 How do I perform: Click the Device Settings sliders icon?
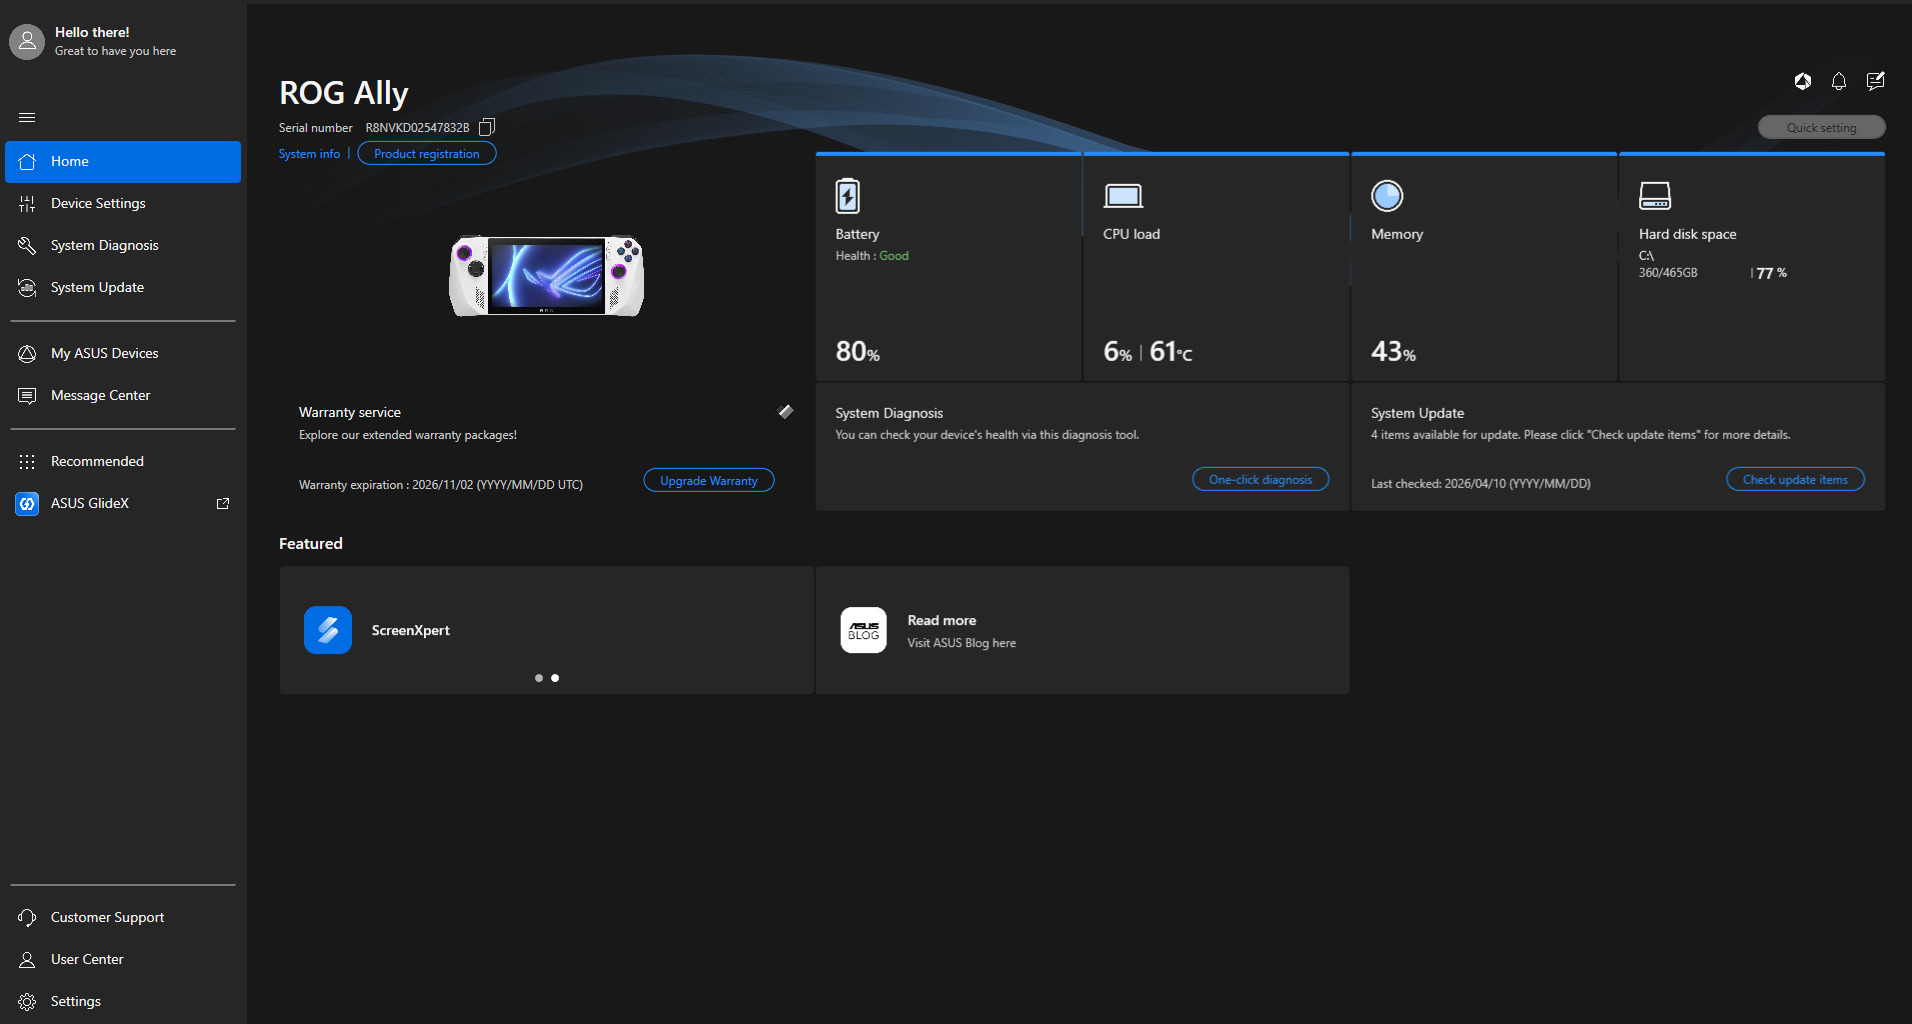click(27, 203)
